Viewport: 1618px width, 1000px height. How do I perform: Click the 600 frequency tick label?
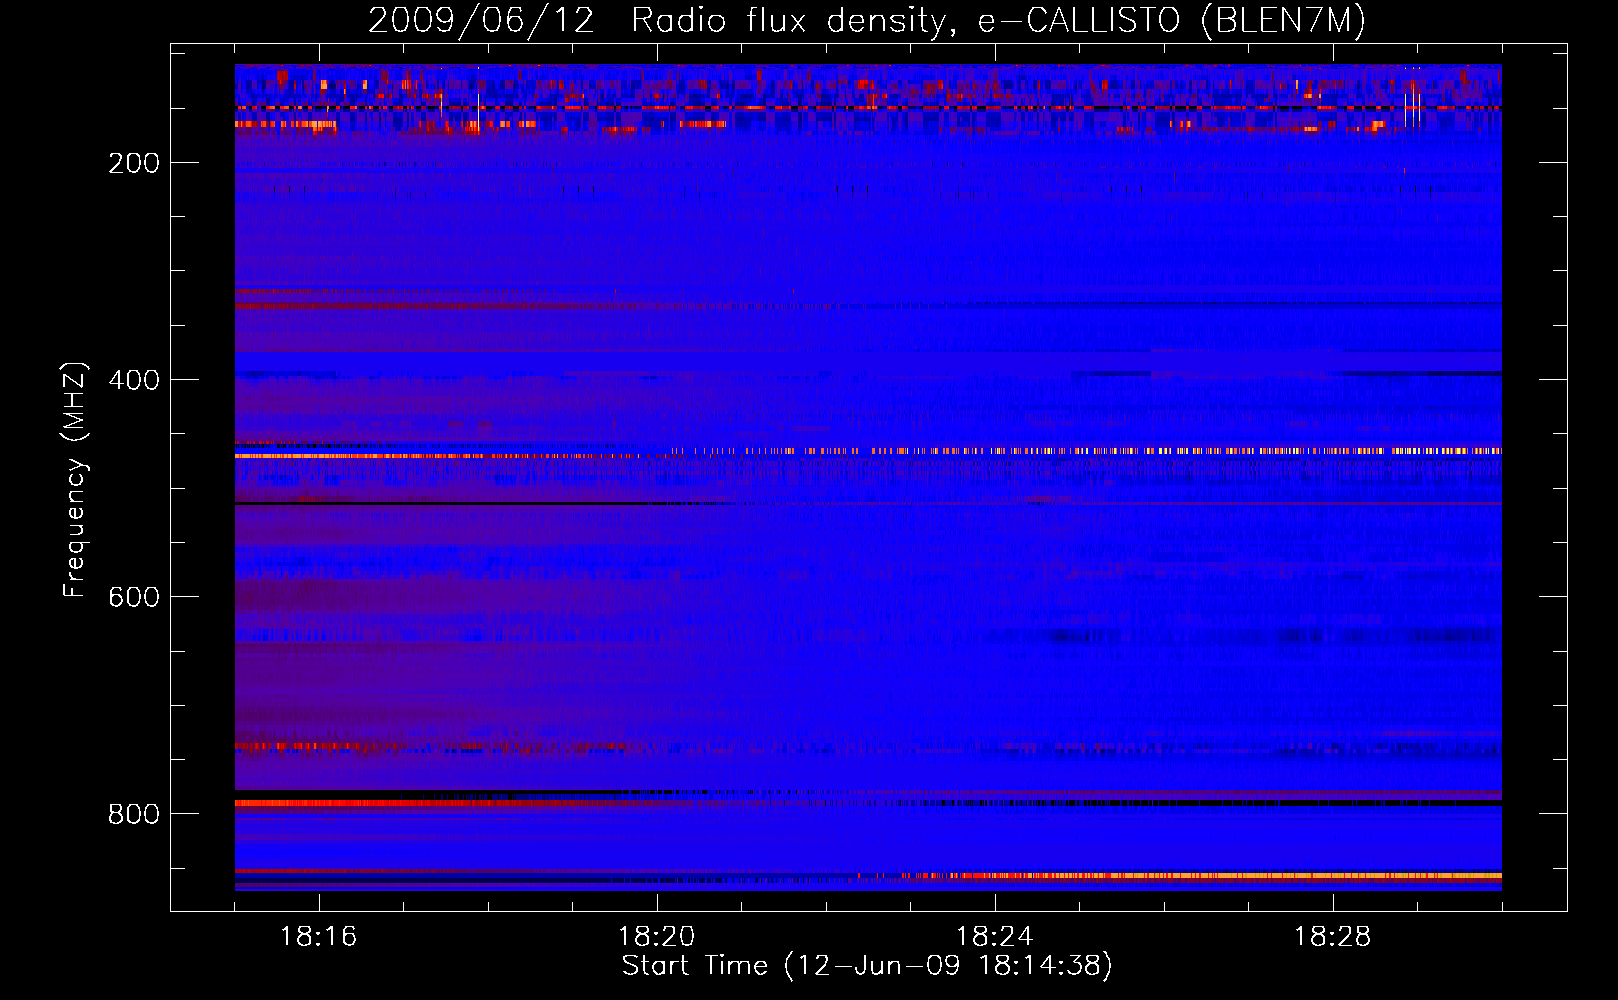coord(134,597)
